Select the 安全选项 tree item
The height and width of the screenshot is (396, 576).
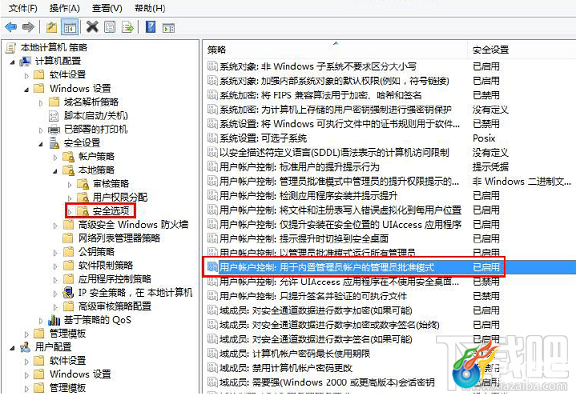pos(111,211)
